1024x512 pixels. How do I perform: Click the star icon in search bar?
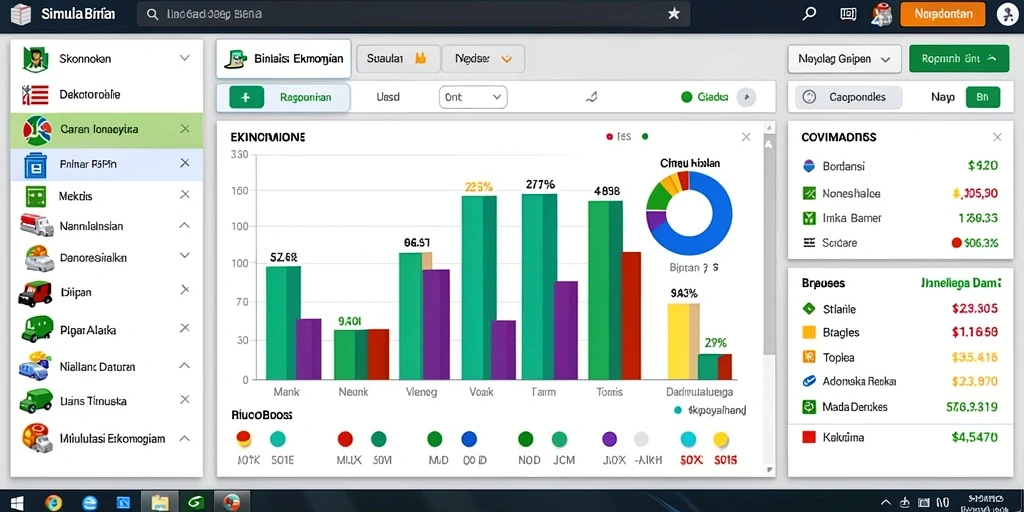tap(674, 14)
